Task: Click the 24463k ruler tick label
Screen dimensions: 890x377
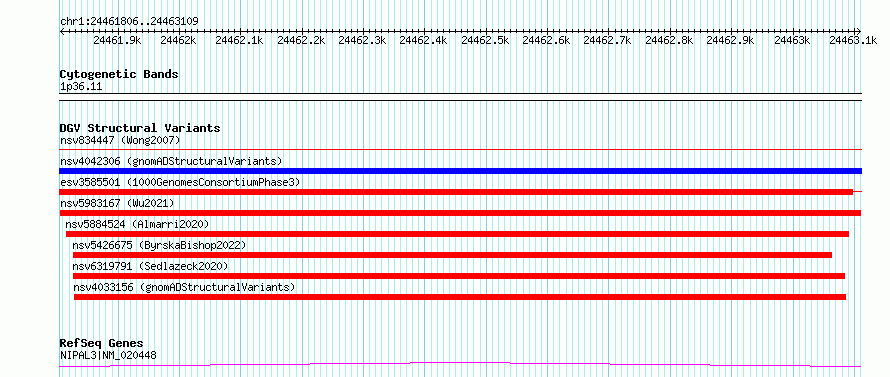Action: (792, 40)
